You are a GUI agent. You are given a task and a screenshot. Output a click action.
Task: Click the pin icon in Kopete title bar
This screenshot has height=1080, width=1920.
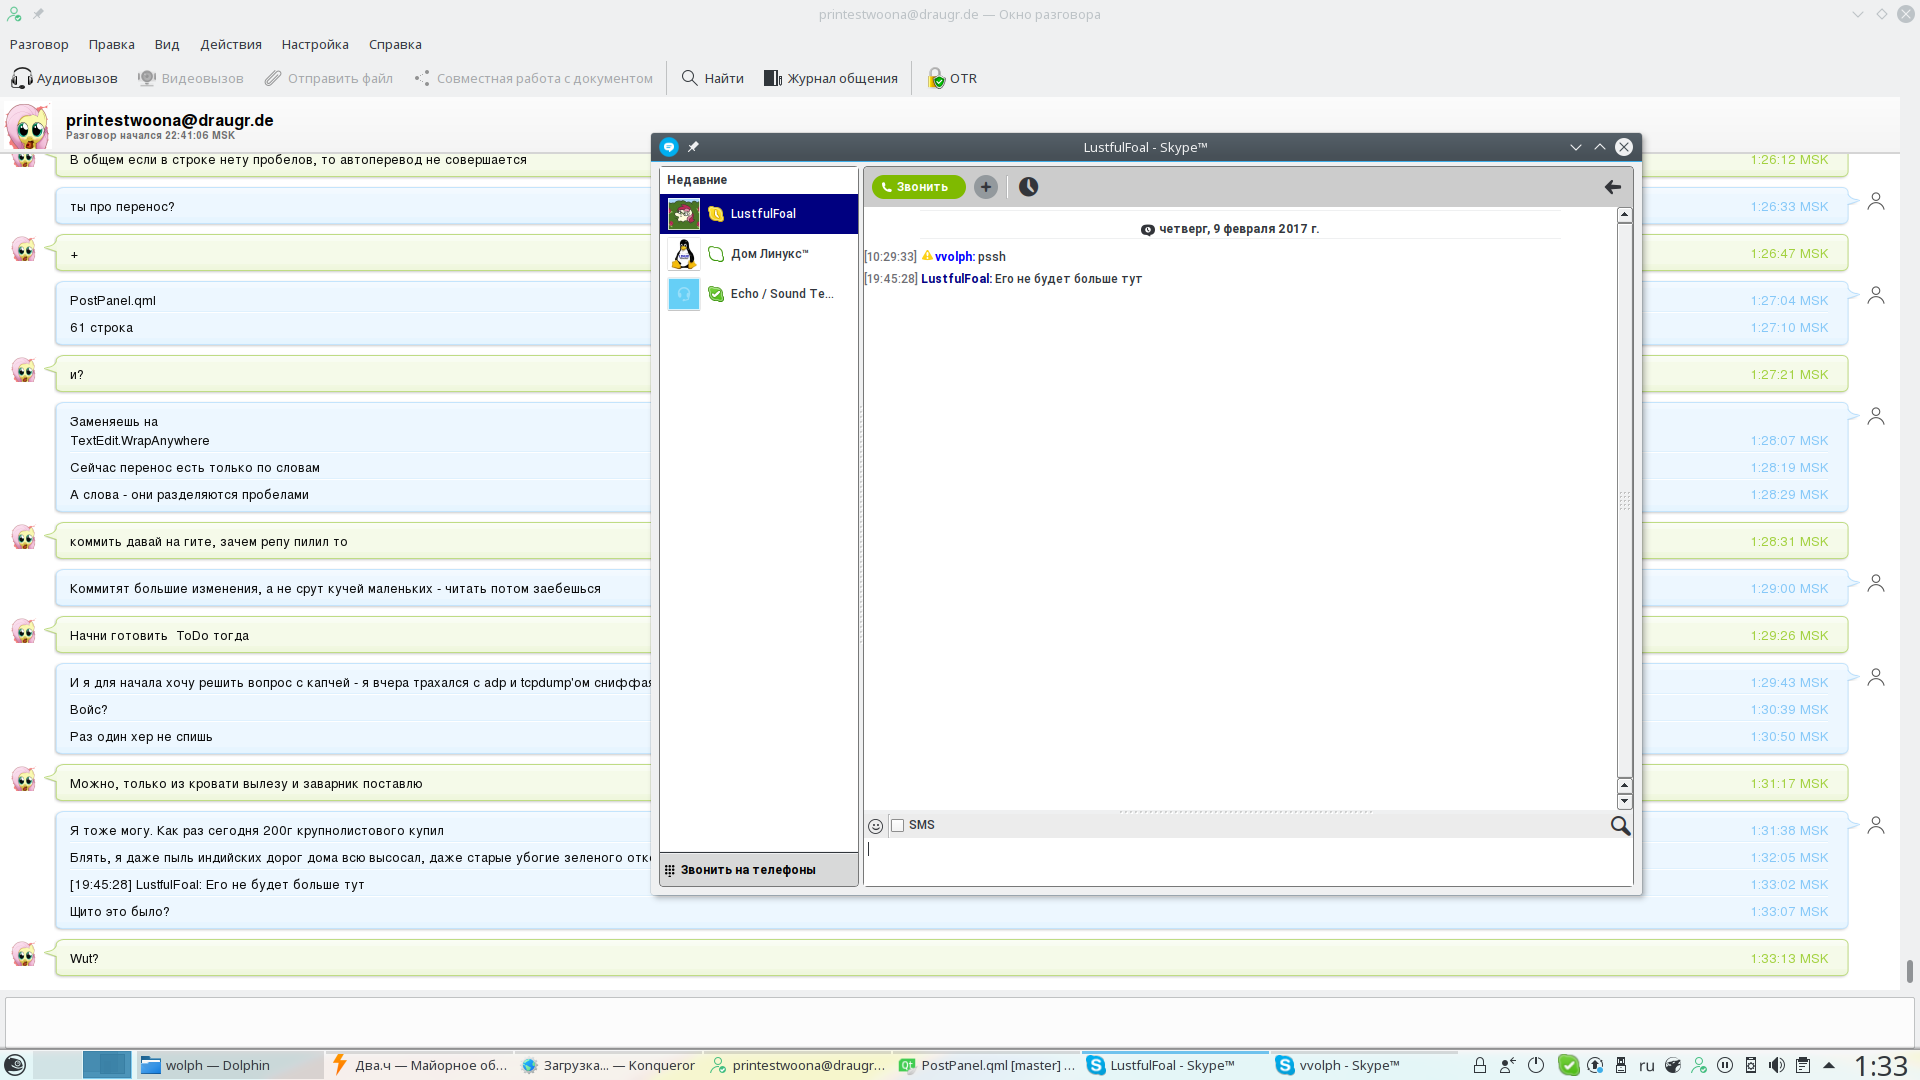[x=38, y=14]
